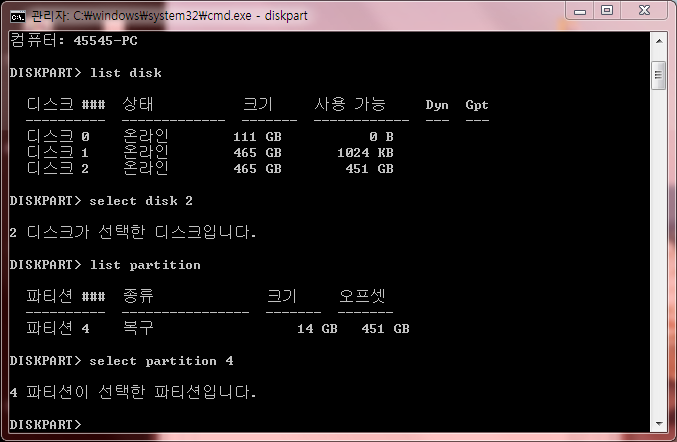Click the '4 파티션이 선택한 파티션입니다.' message
The height and width of the screenshot is (442, 677).
pyautogui.click(x=133, y=392)
